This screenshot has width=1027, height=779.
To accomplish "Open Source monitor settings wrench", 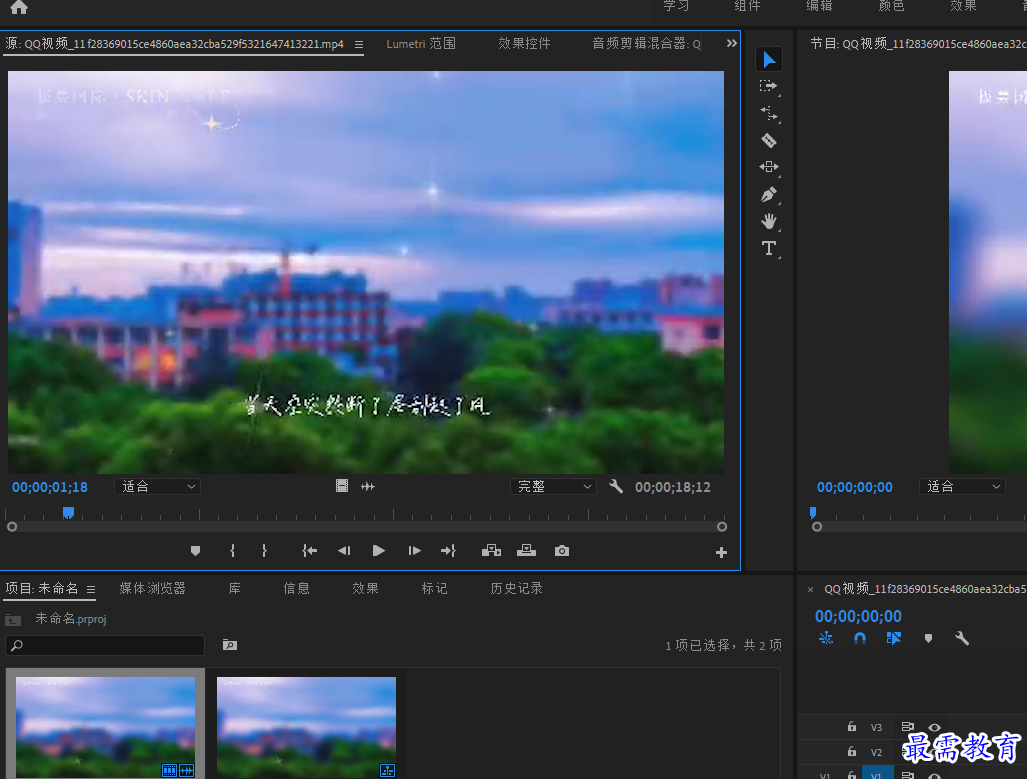I will (616, 486).
